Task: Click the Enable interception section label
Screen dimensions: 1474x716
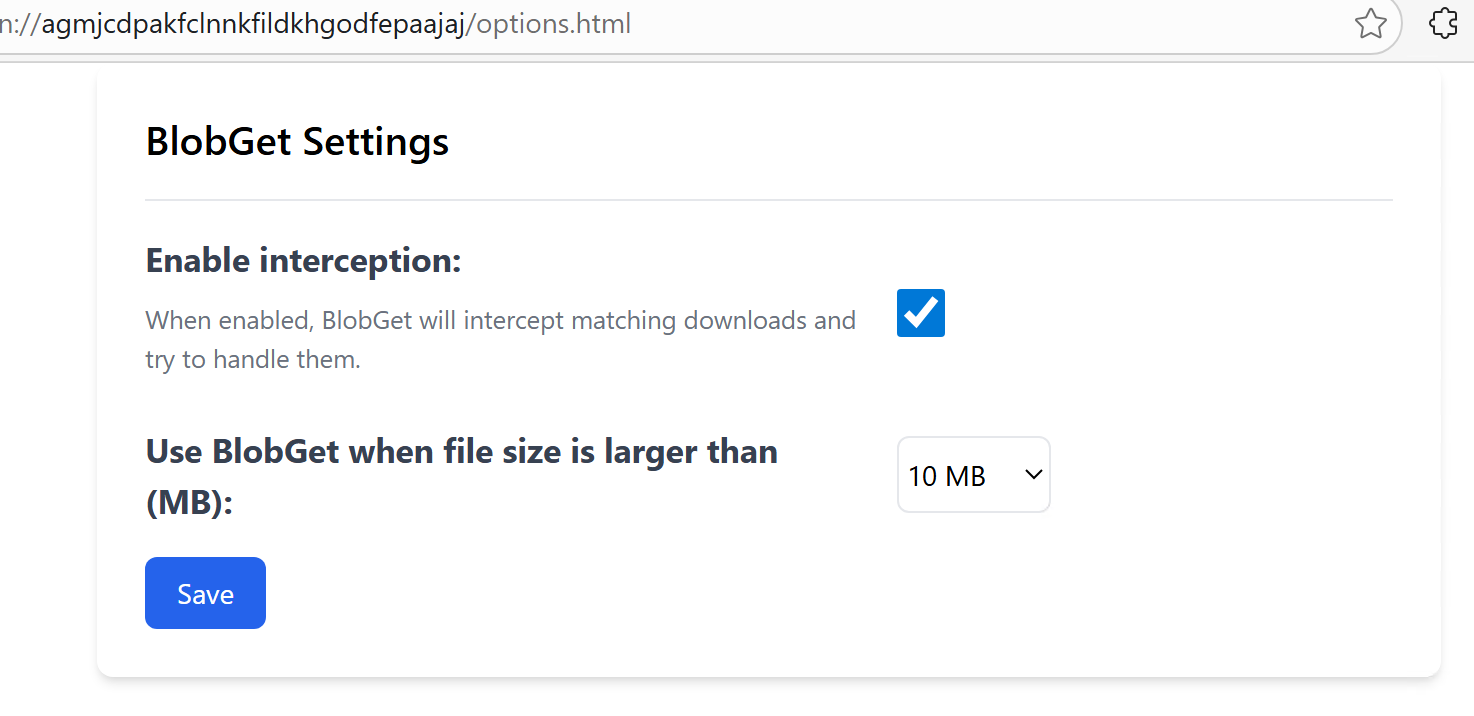Action: pos(303,259)
